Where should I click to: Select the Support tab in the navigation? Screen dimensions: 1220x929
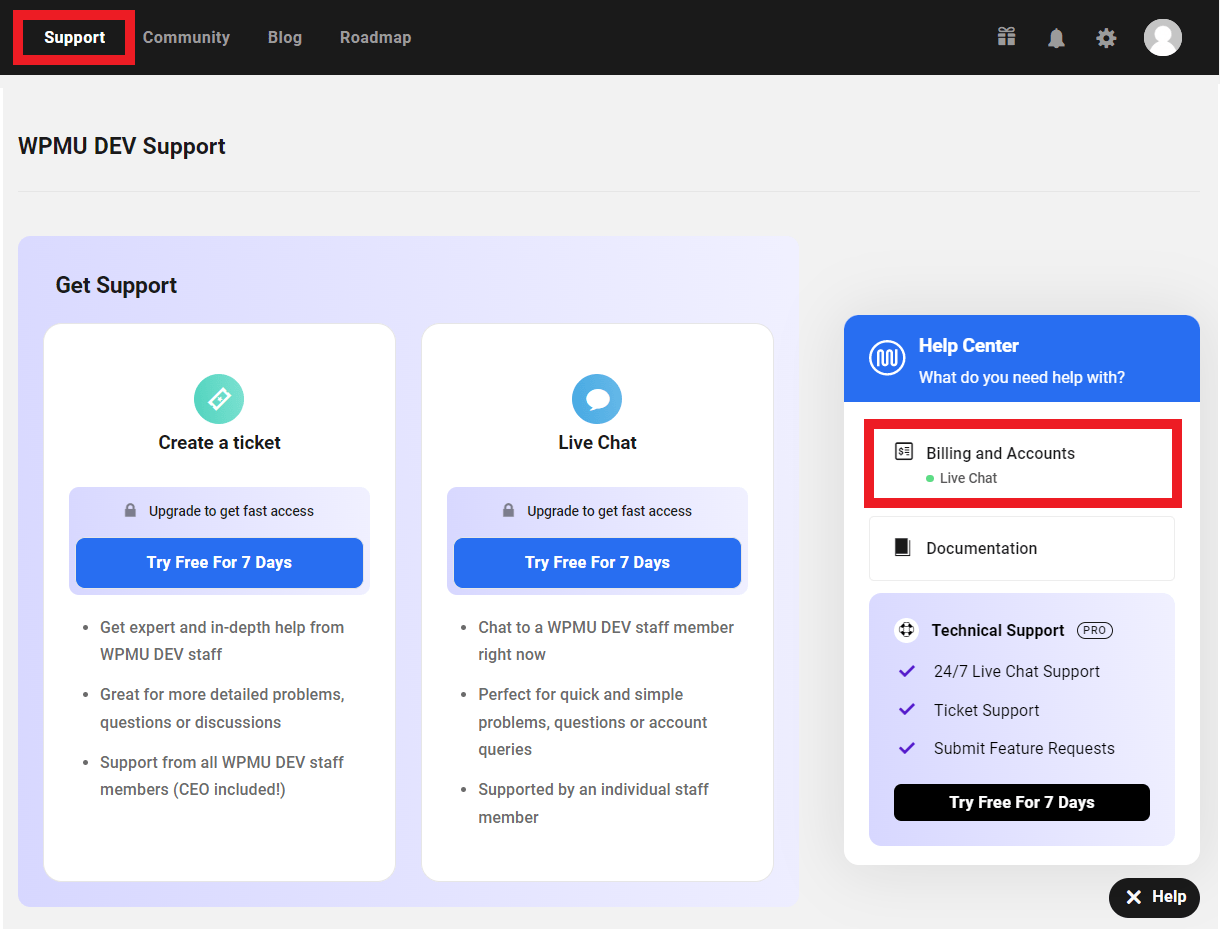click(73, 37)
